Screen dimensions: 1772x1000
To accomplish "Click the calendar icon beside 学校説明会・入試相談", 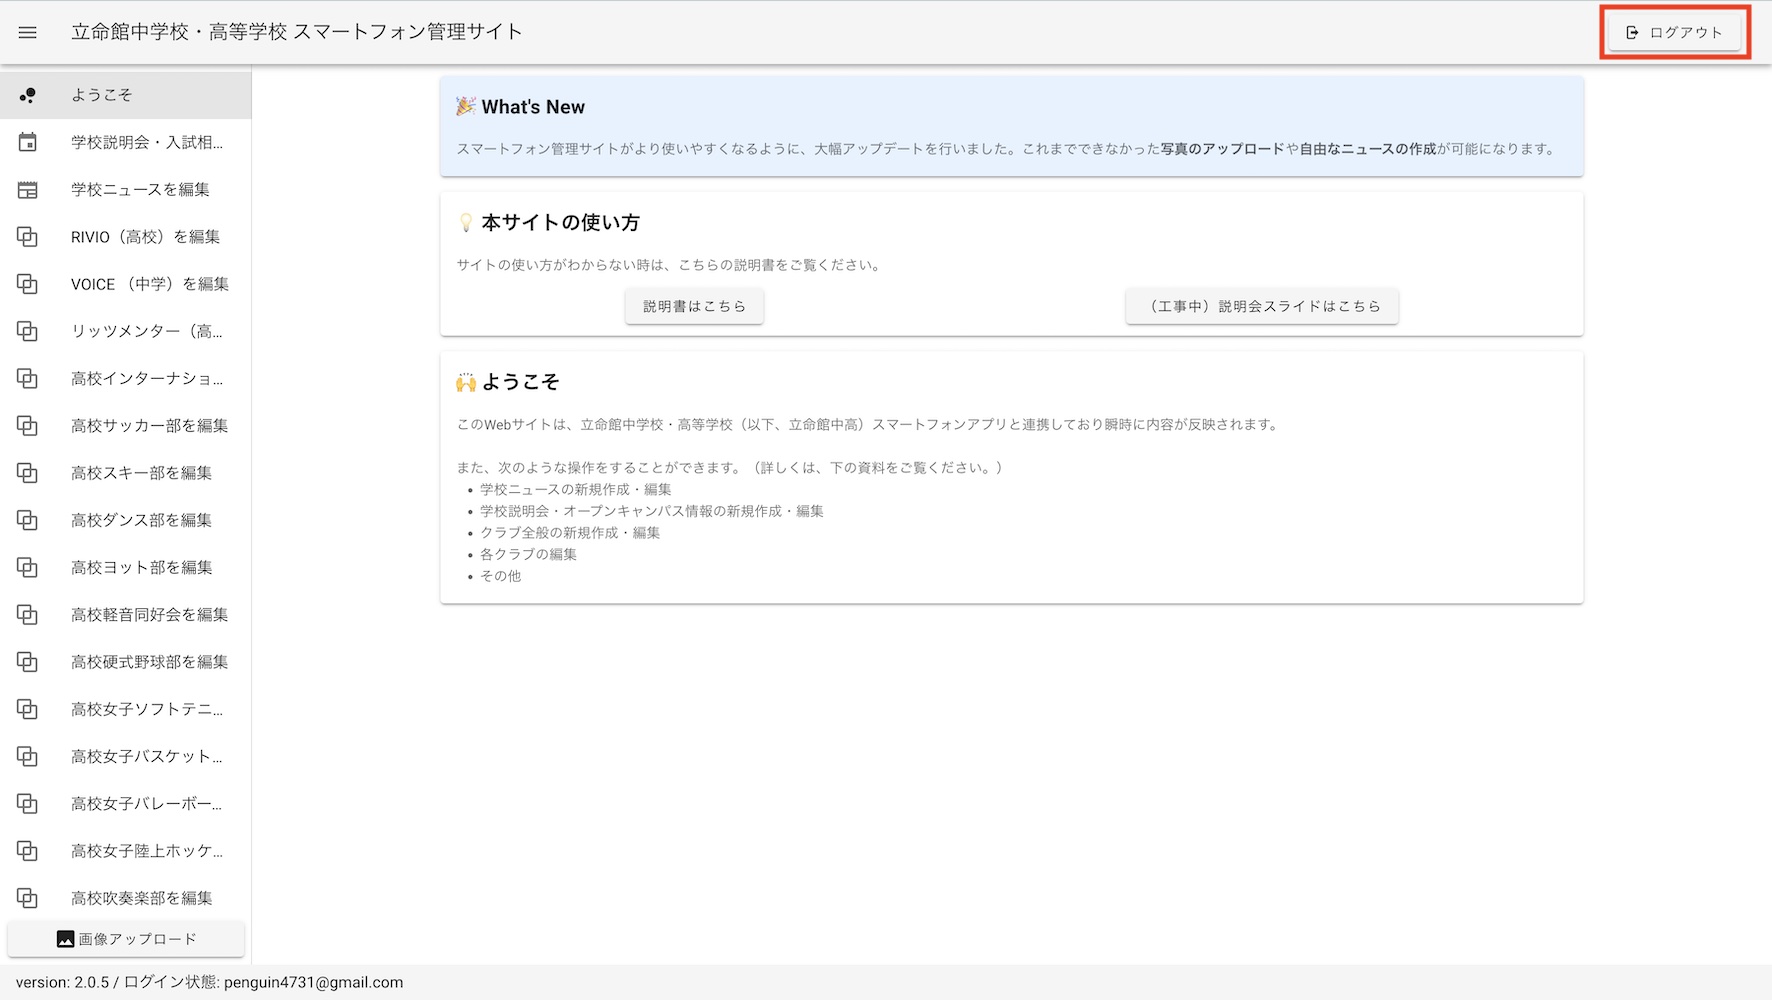I will [x=27, y=142].
